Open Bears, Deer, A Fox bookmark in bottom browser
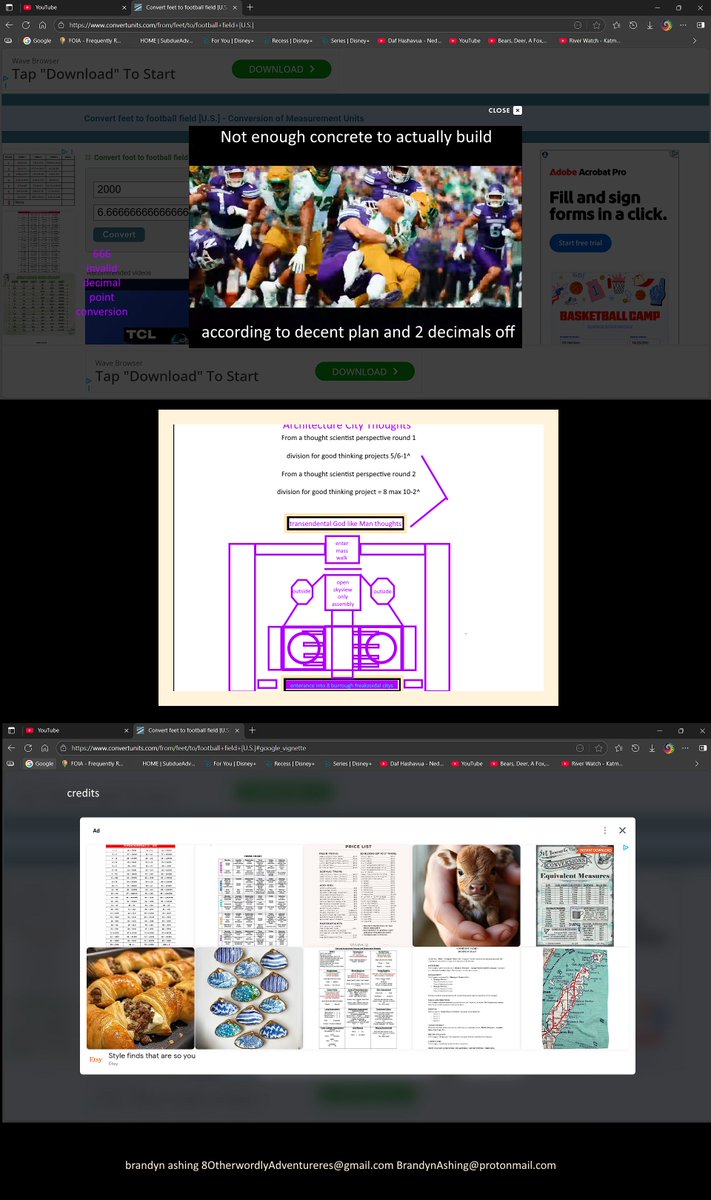This screenshot has width=711, height=1200. (x=519, y=763)
